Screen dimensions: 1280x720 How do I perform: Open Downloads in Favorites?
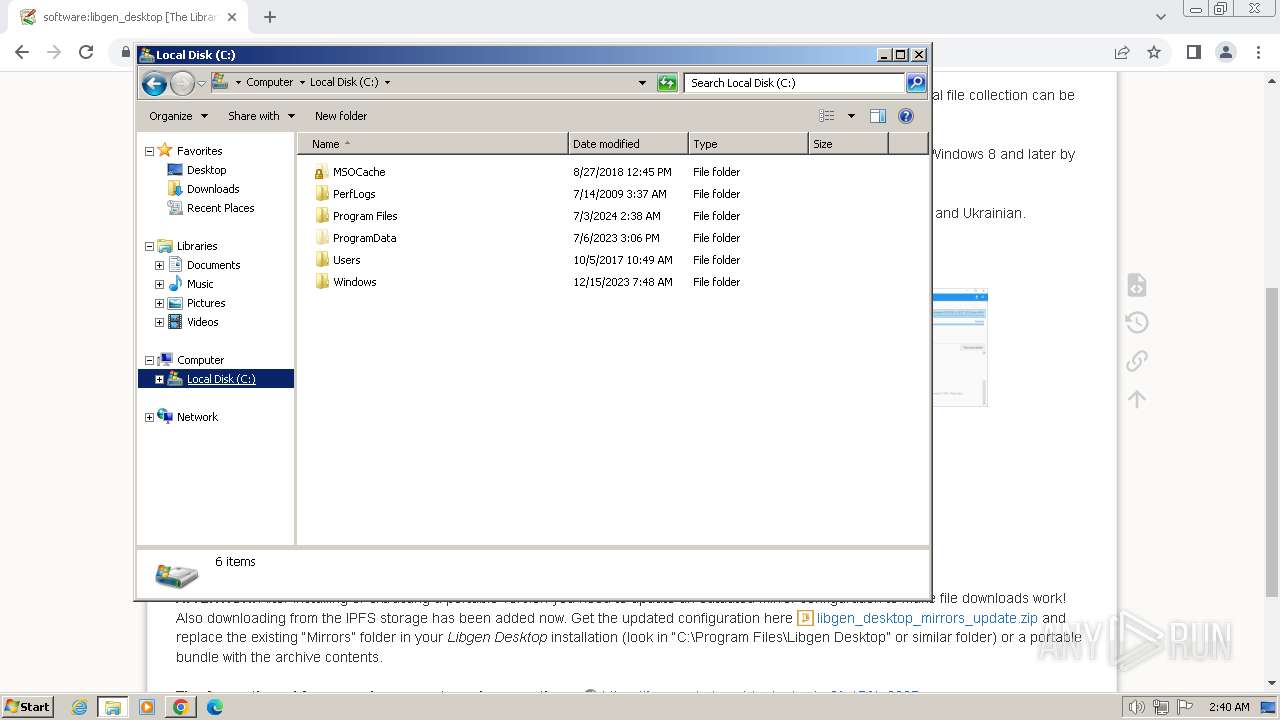pyautogui.click(x=212, y=189)
